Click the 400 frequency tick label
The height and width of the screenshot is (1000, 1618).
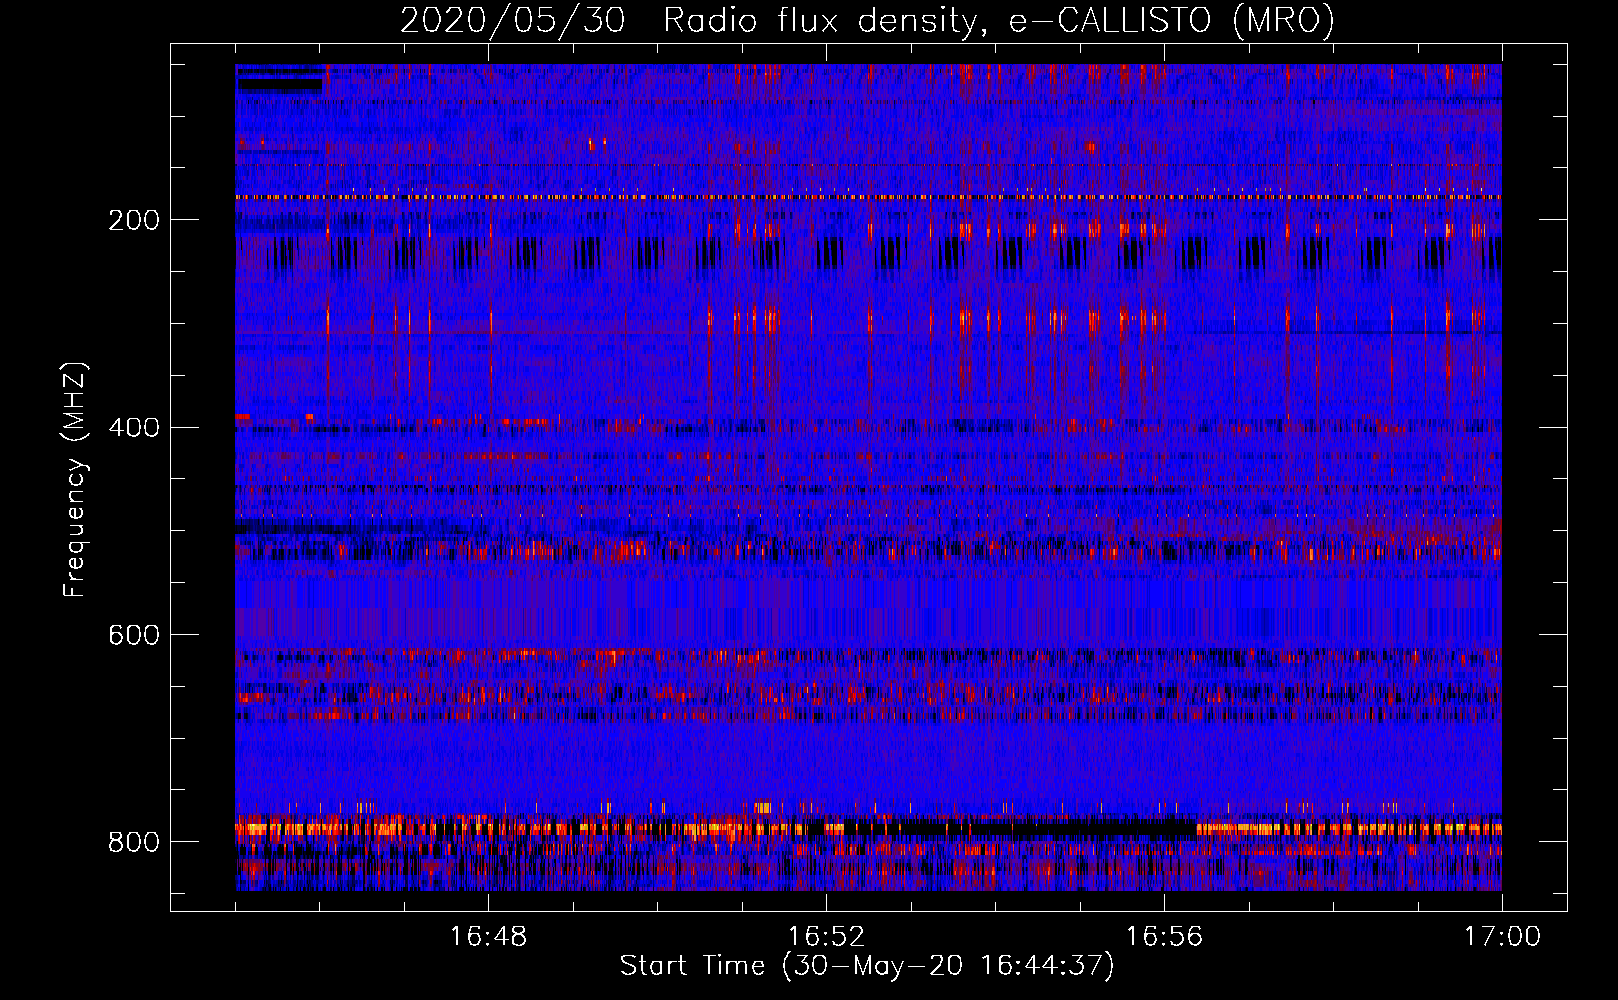[x=134, y=428]
